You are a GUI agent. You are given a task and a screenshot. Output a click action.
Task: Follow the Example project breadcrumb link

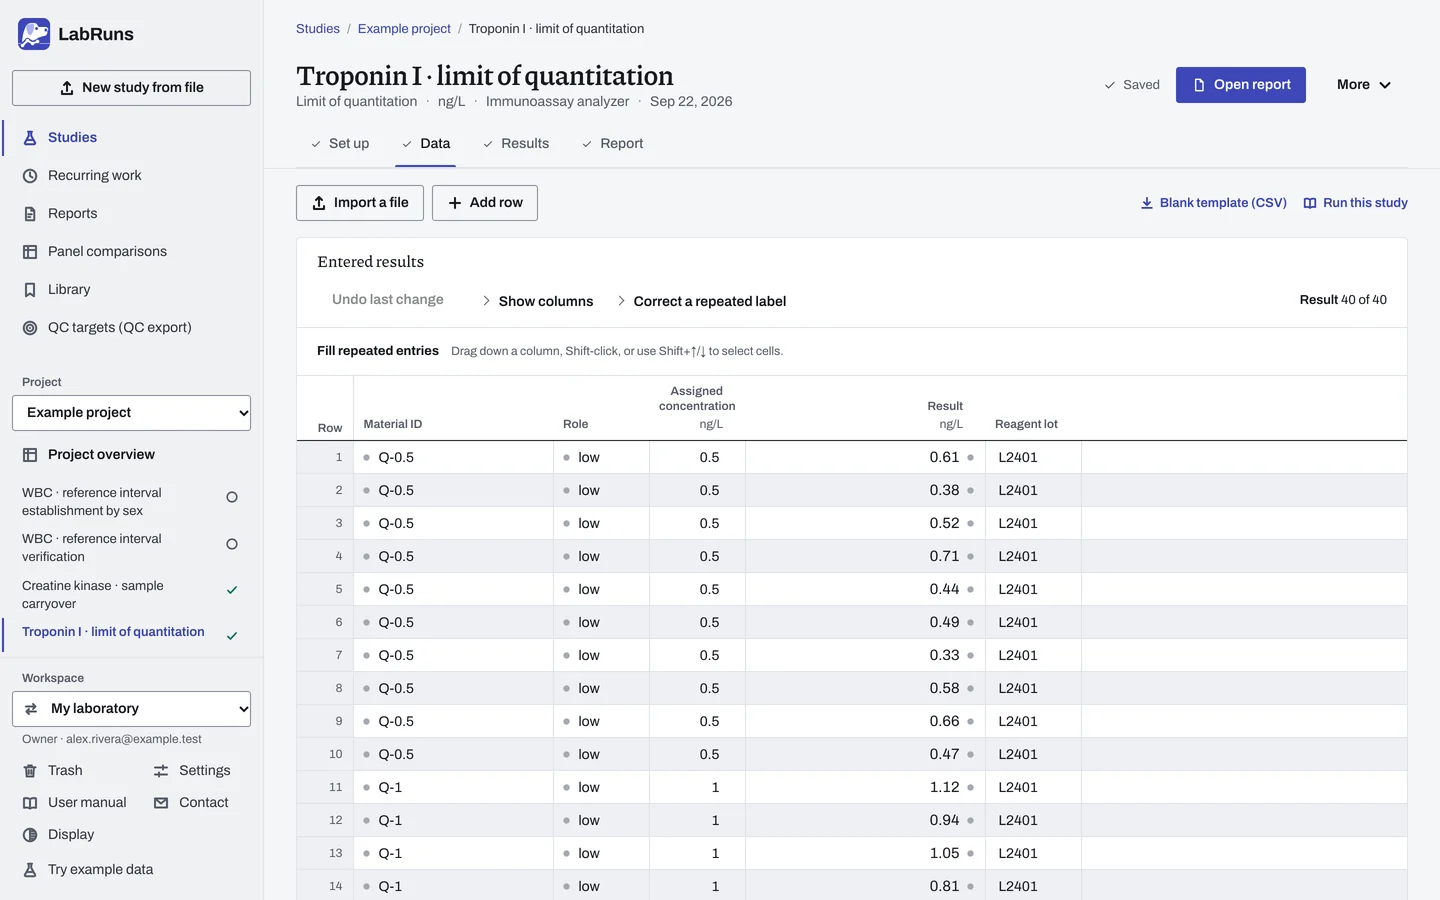(x=404, y=29)
